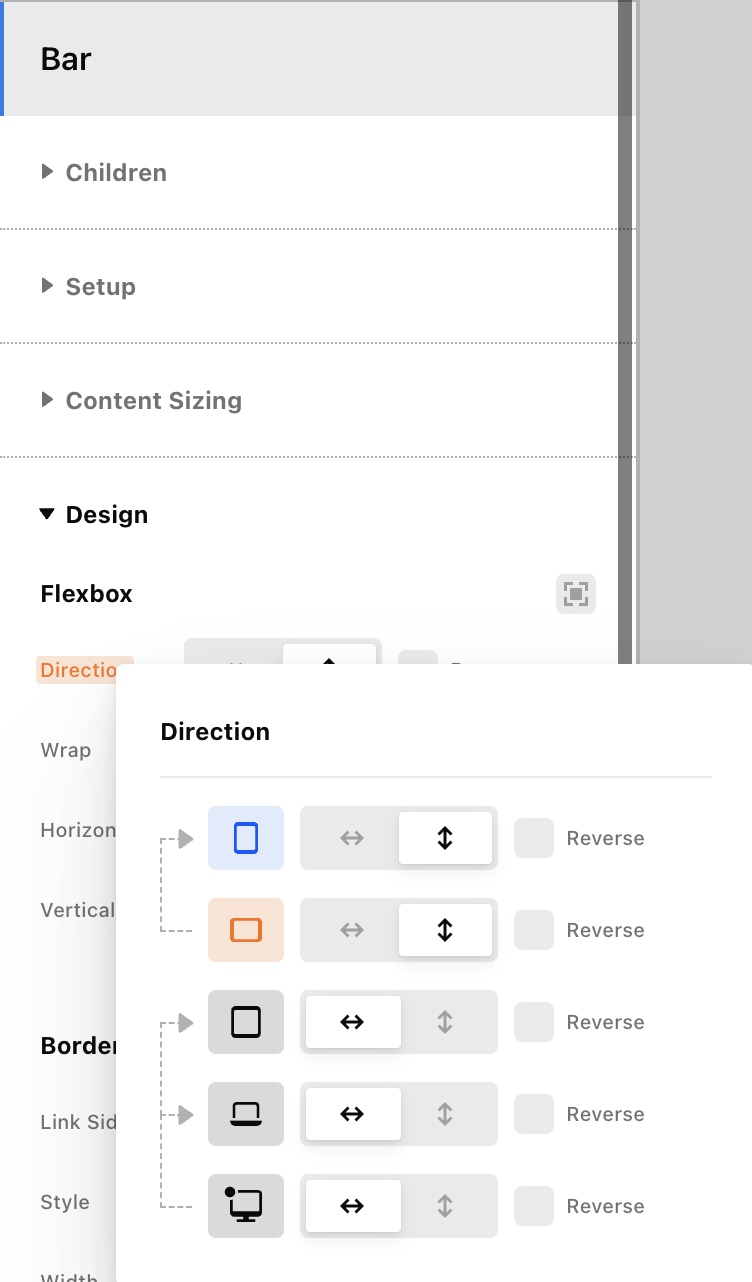Set vertical direction for laptop breakpoint
This screenshot has height=1282, width=752.
pos(445,1114)
